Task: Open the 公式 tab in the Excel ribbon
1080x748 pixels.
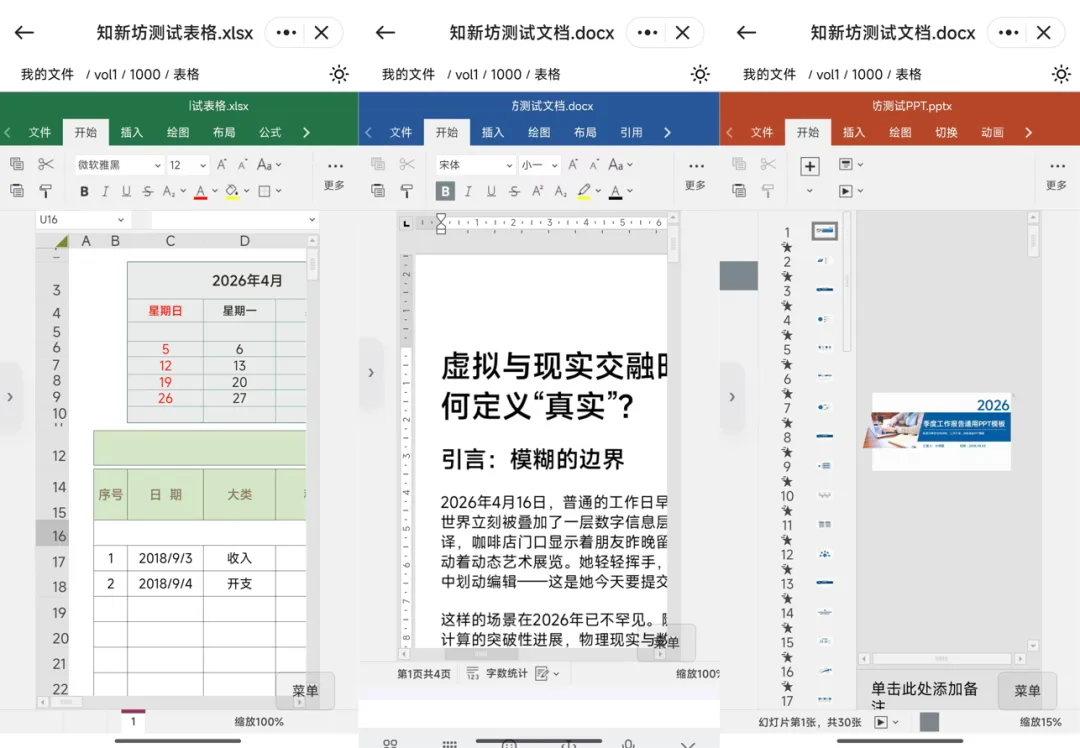Action: [270, 132]
